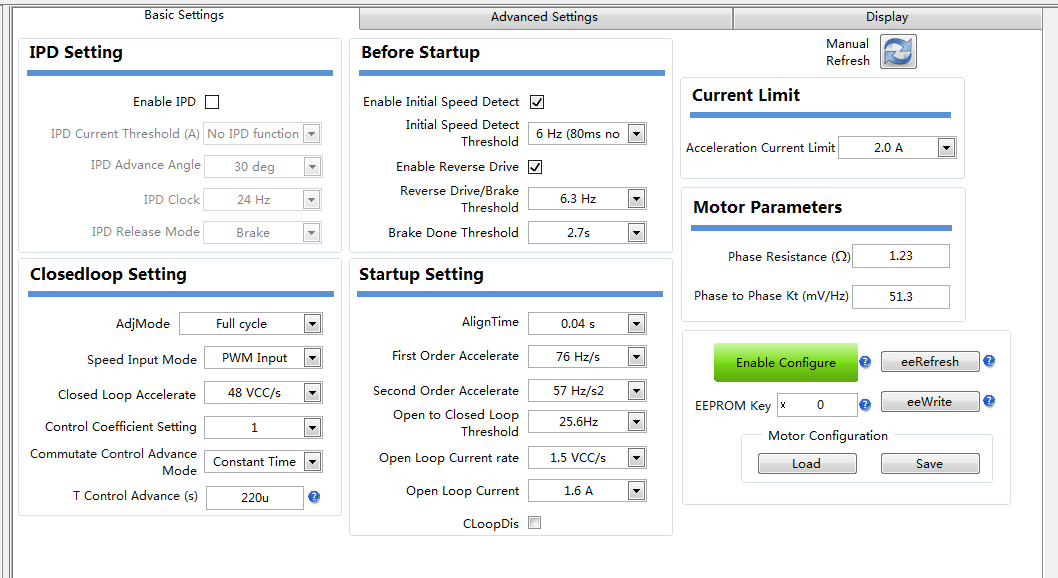Screen dimensions: 1058x578
Task: Enable the CLoopDis checkbox
Action: click(x=535, y=523)
